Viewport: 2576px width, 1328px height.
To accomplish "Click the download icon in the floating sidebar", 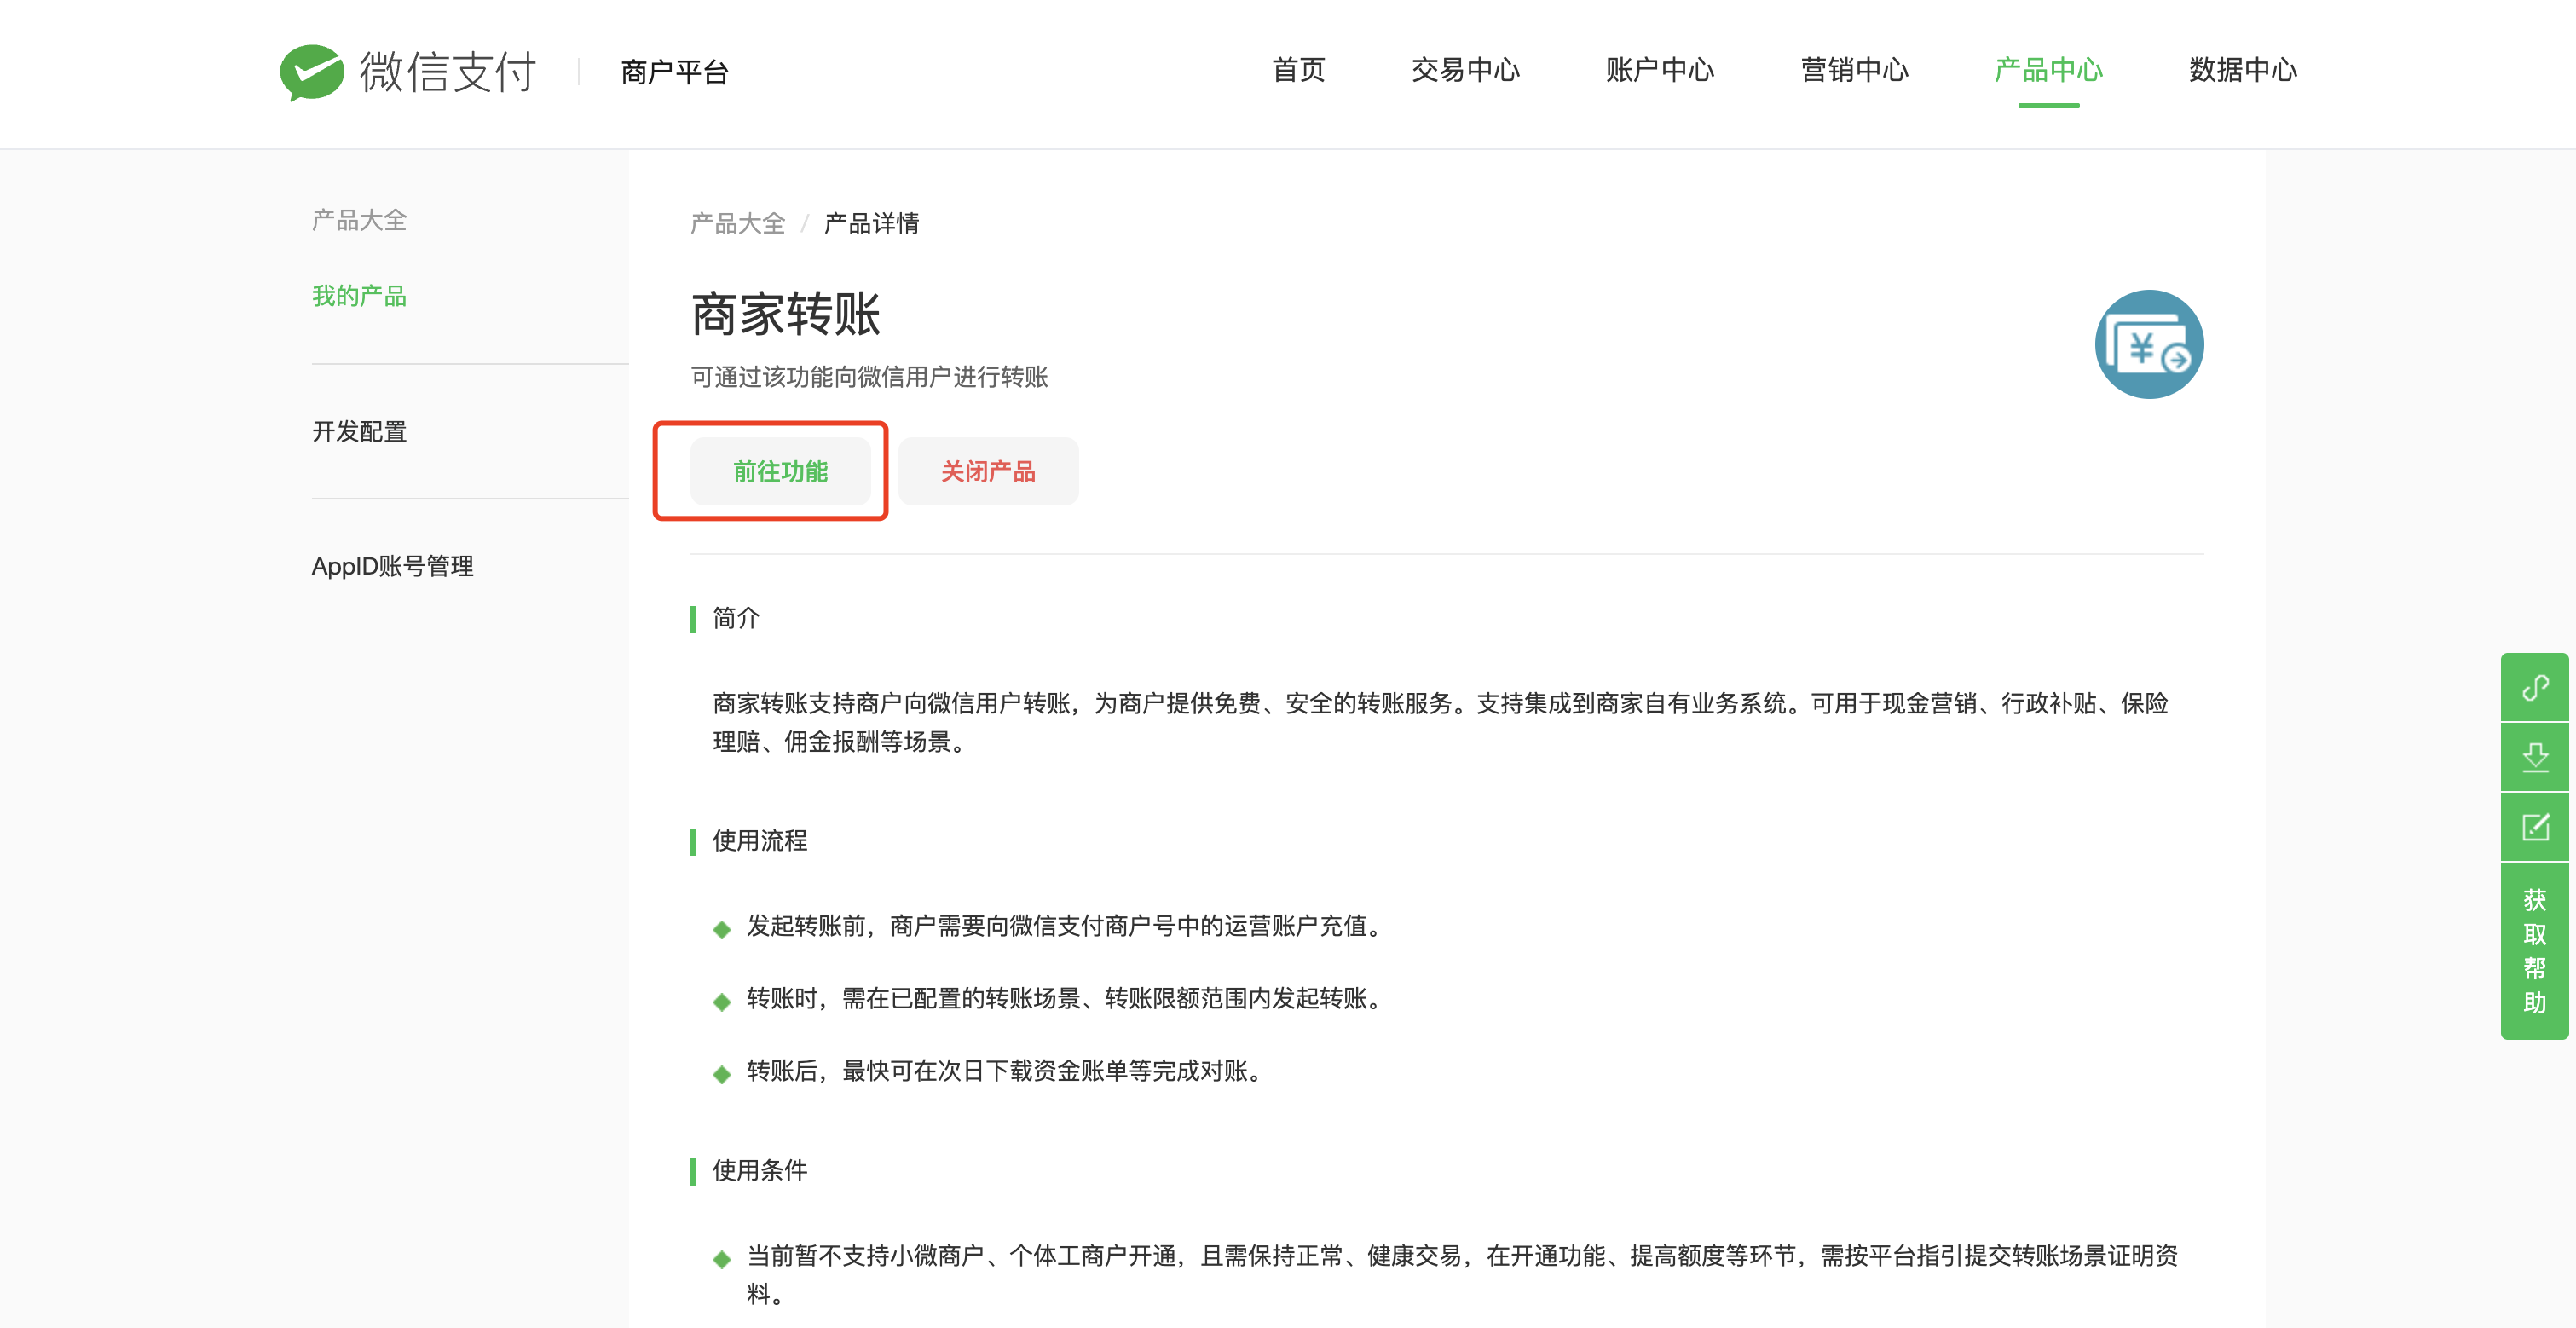I will click(x=2535, y=757).
